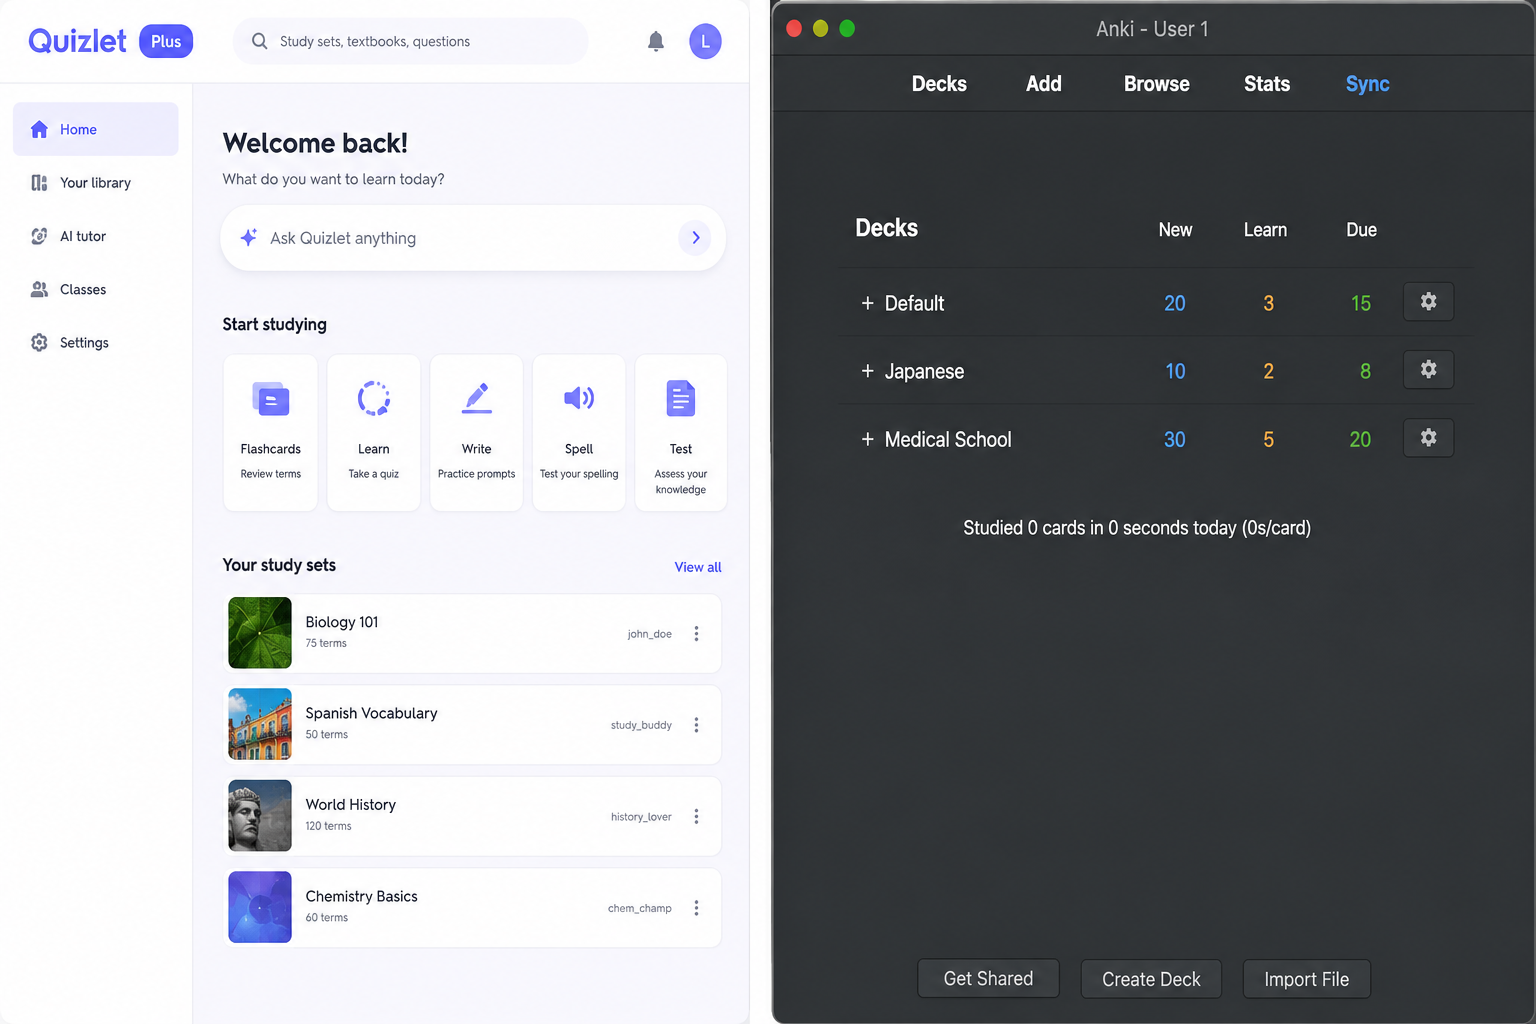Open the Medical School deck by name
This screenshot has width=1536, height=1024.
(948, 439)
